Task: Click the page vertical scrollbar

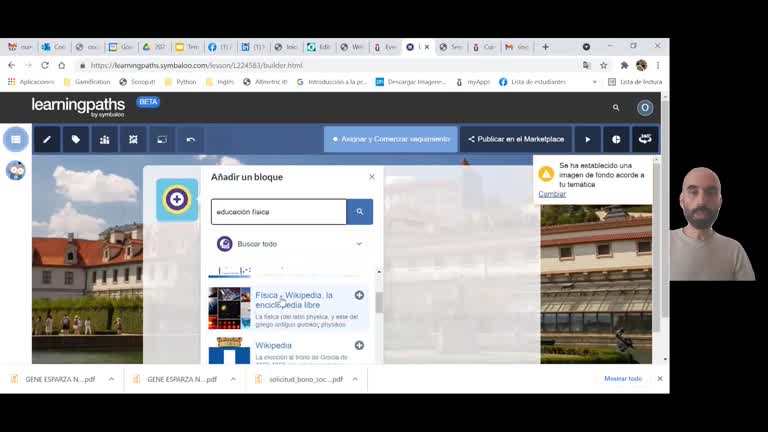Action: (665, 211)
